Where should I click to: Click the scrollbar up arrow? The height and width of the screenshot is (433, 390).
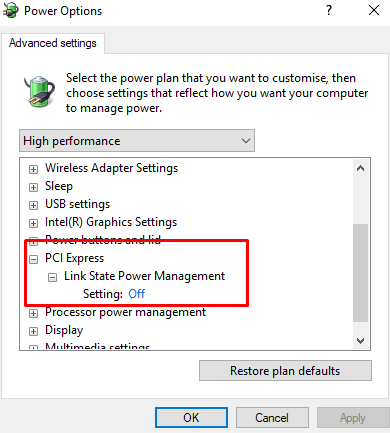click(360, 168)
